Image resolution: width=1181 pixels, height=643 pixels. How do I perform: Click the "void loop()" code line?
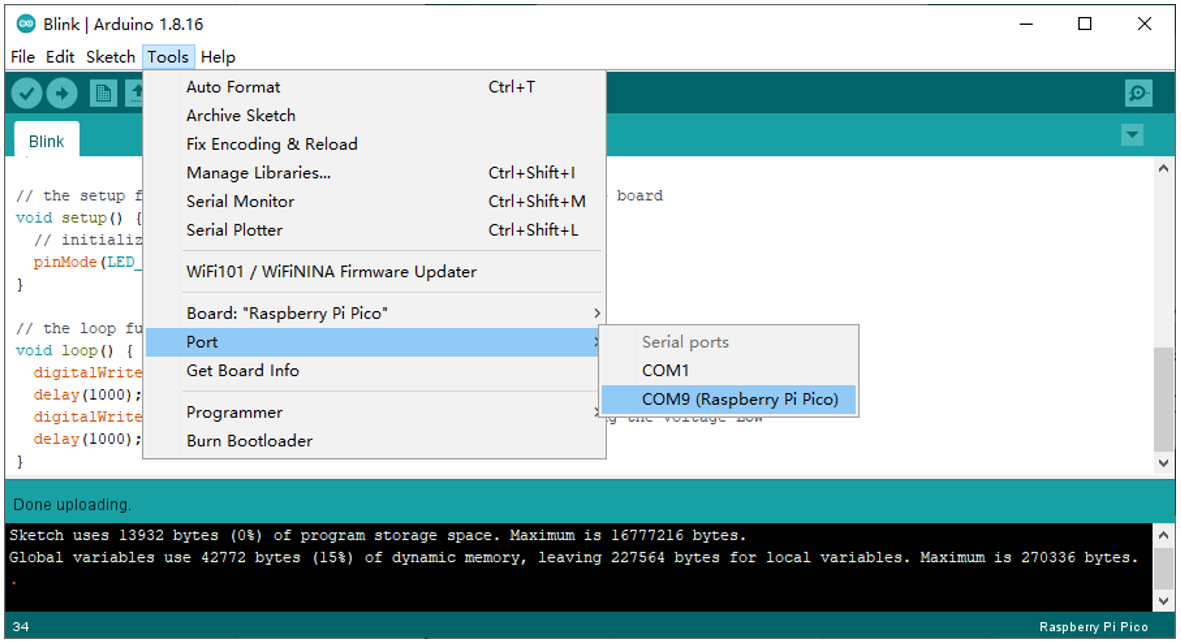pos(74,351)
